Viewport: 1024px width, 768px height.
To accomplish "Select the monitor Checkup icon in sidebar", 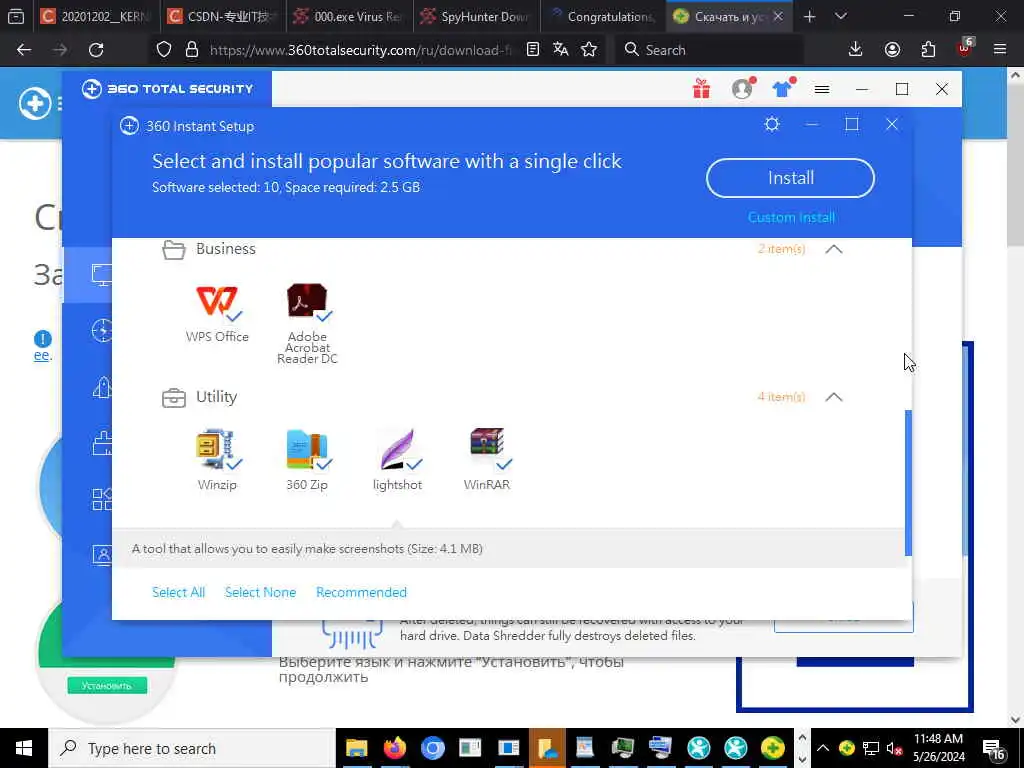I will pos(101,275).
